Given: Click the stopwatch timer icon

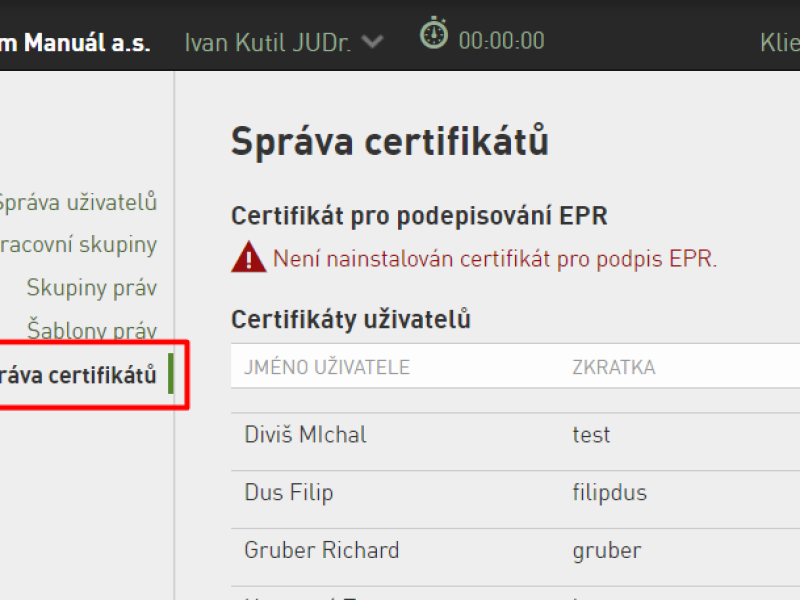Looking at the screenshot, I should [434, 33].
